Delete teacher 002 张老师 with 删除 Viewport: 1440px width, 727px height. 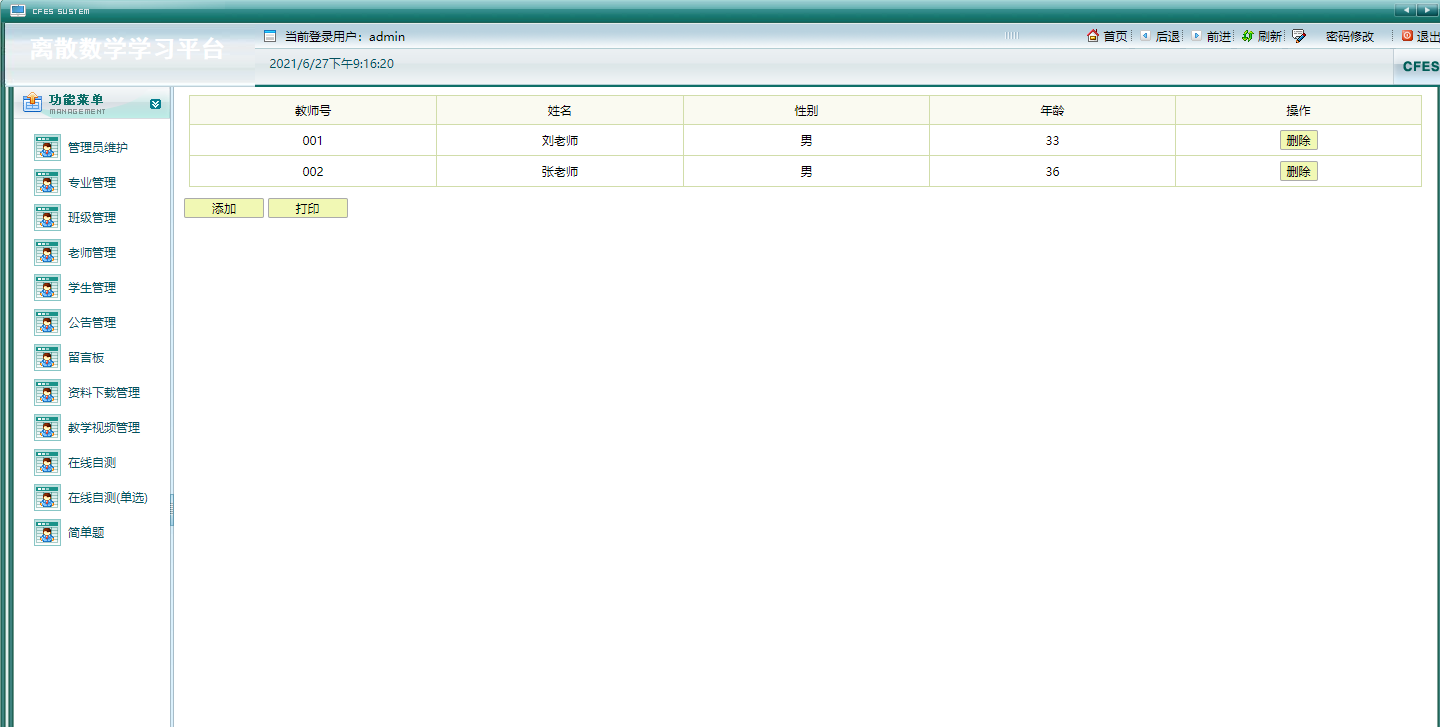1299,172
